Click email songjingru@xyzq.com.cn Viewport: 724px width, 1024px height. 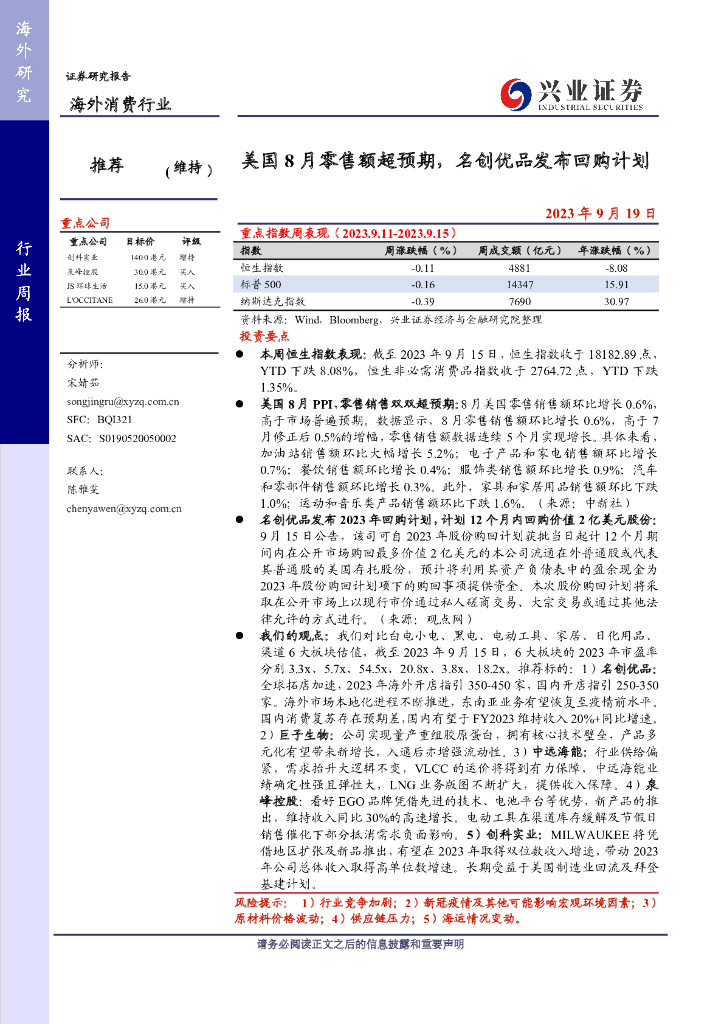coord(123,402)
